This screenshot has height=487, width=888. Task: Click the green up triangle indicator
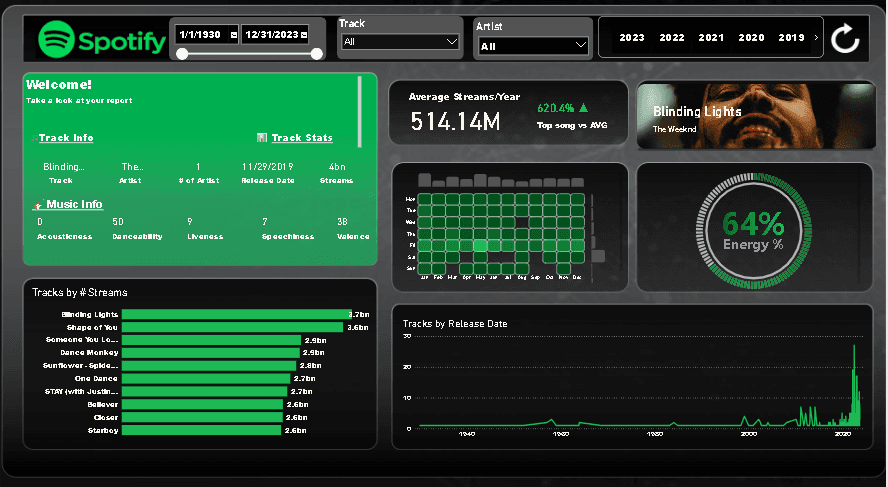pyautogui.click(x=584, y=108)
